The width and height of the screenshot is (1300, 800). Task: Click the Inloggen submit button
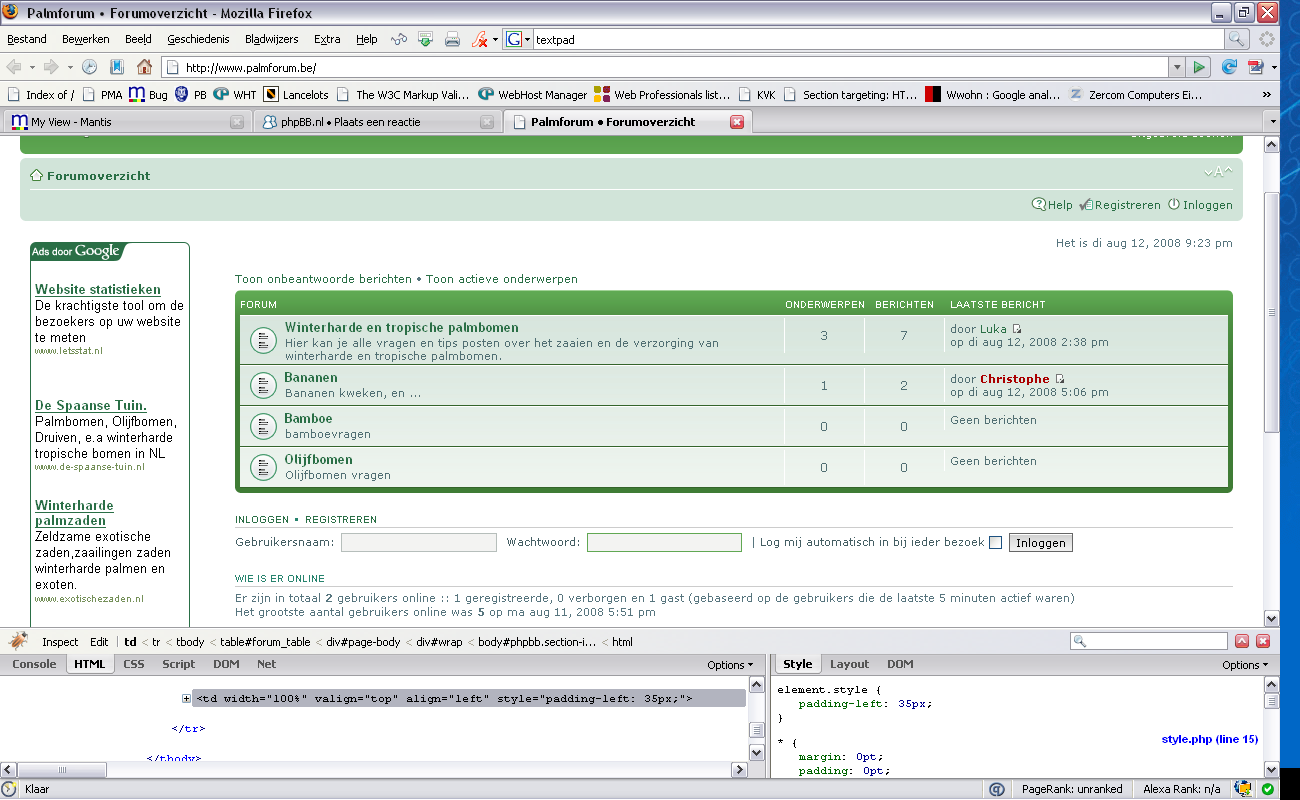(1040, 543)
